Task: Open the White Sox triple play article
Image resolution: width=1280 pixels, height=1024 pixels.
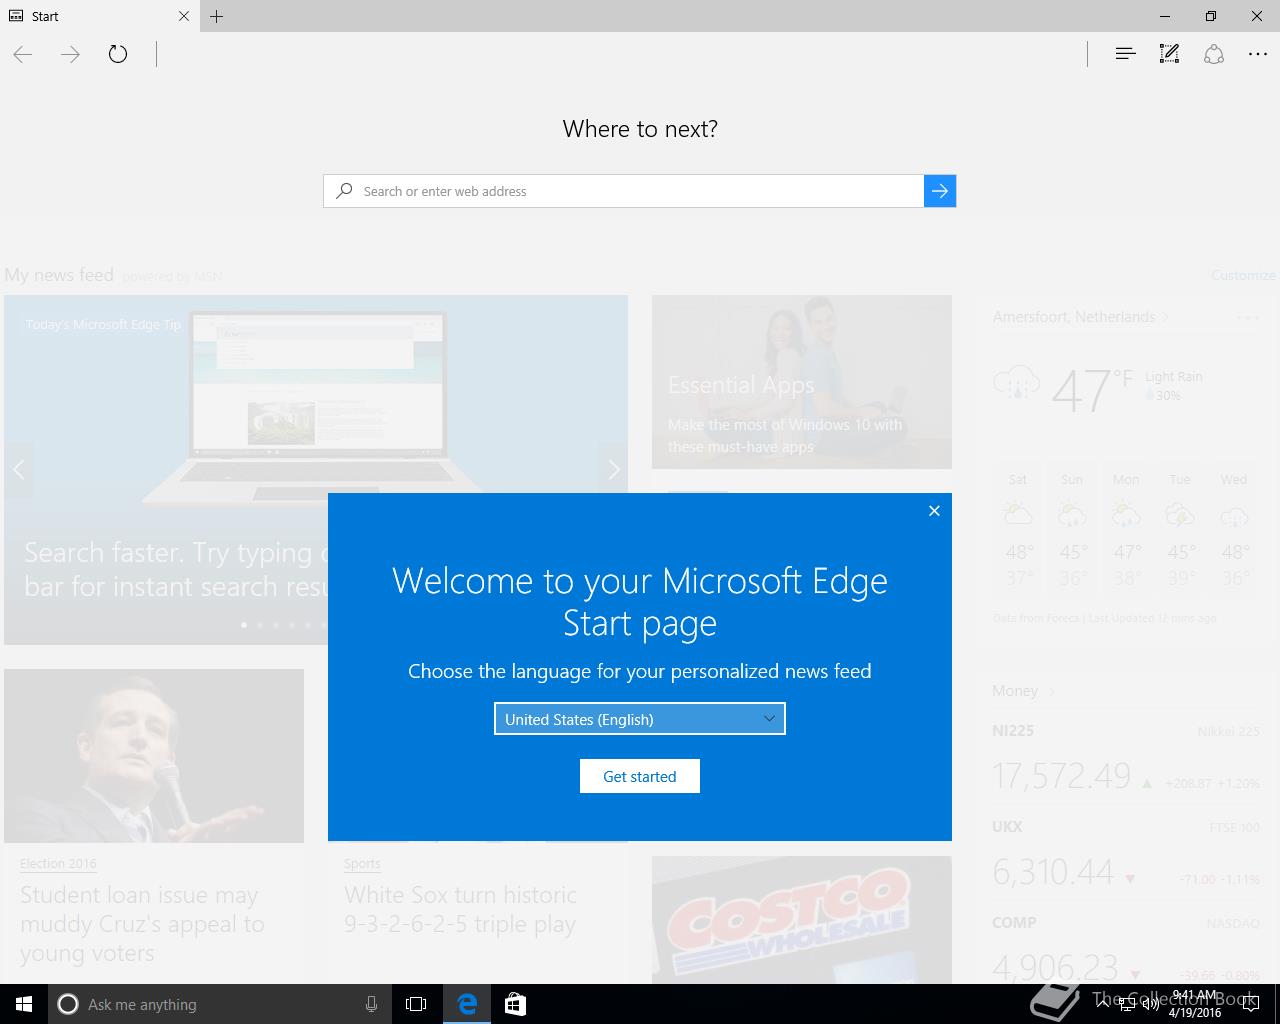Action: click(x=460, y=909)
